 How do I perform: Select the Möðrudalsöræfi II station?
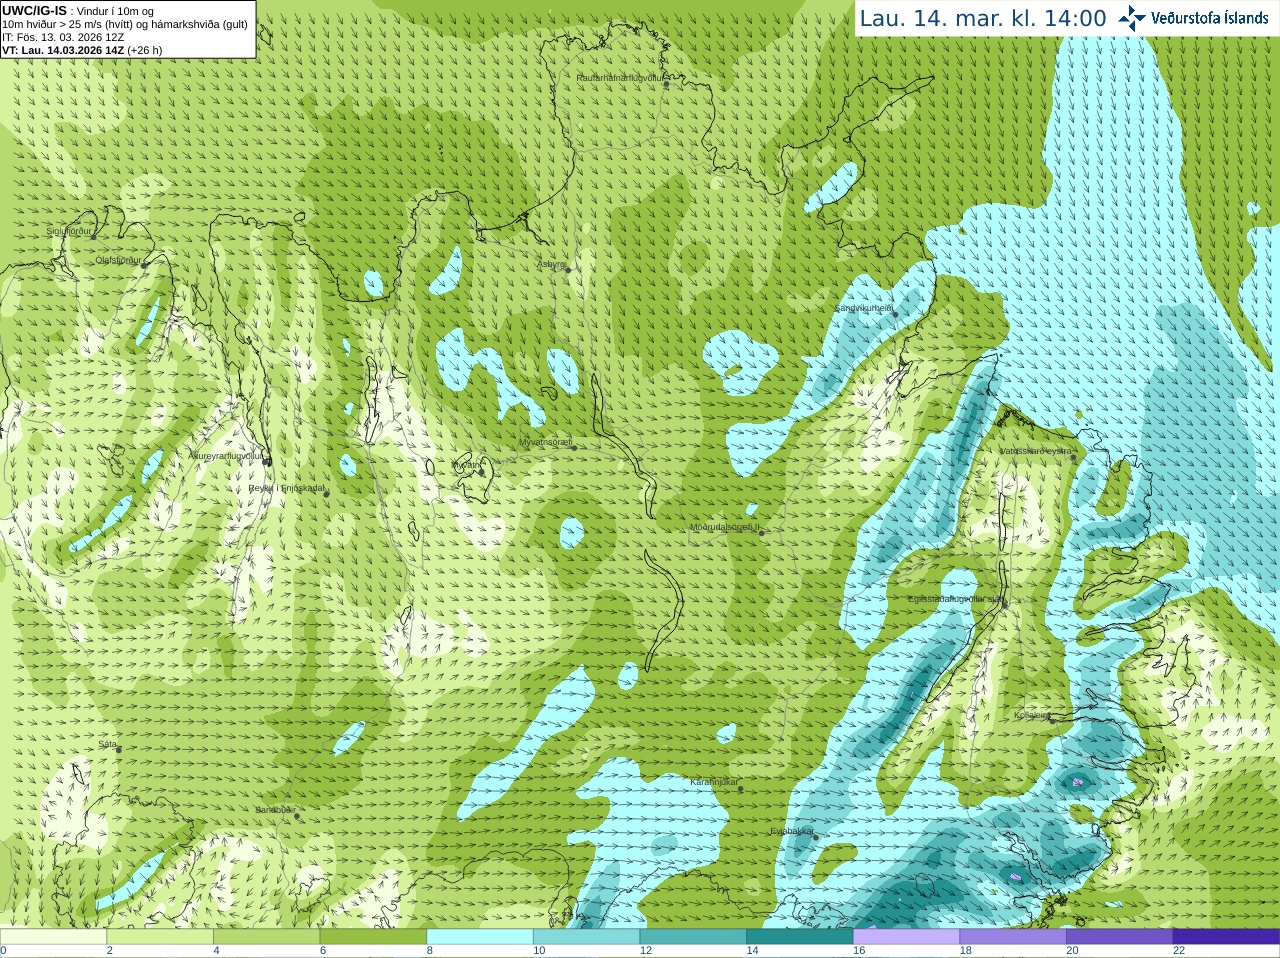coord(761,533)
